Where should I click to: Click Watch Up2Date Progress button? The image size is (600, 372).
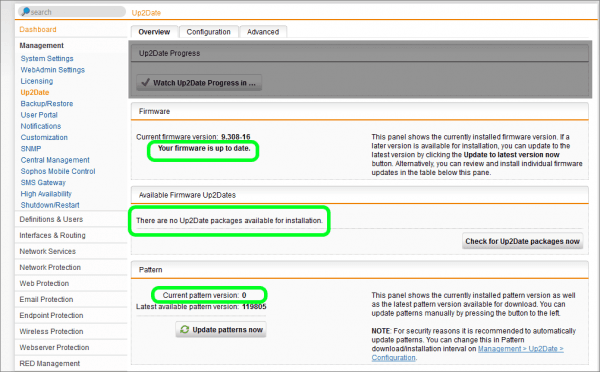[x=199, y=83]
